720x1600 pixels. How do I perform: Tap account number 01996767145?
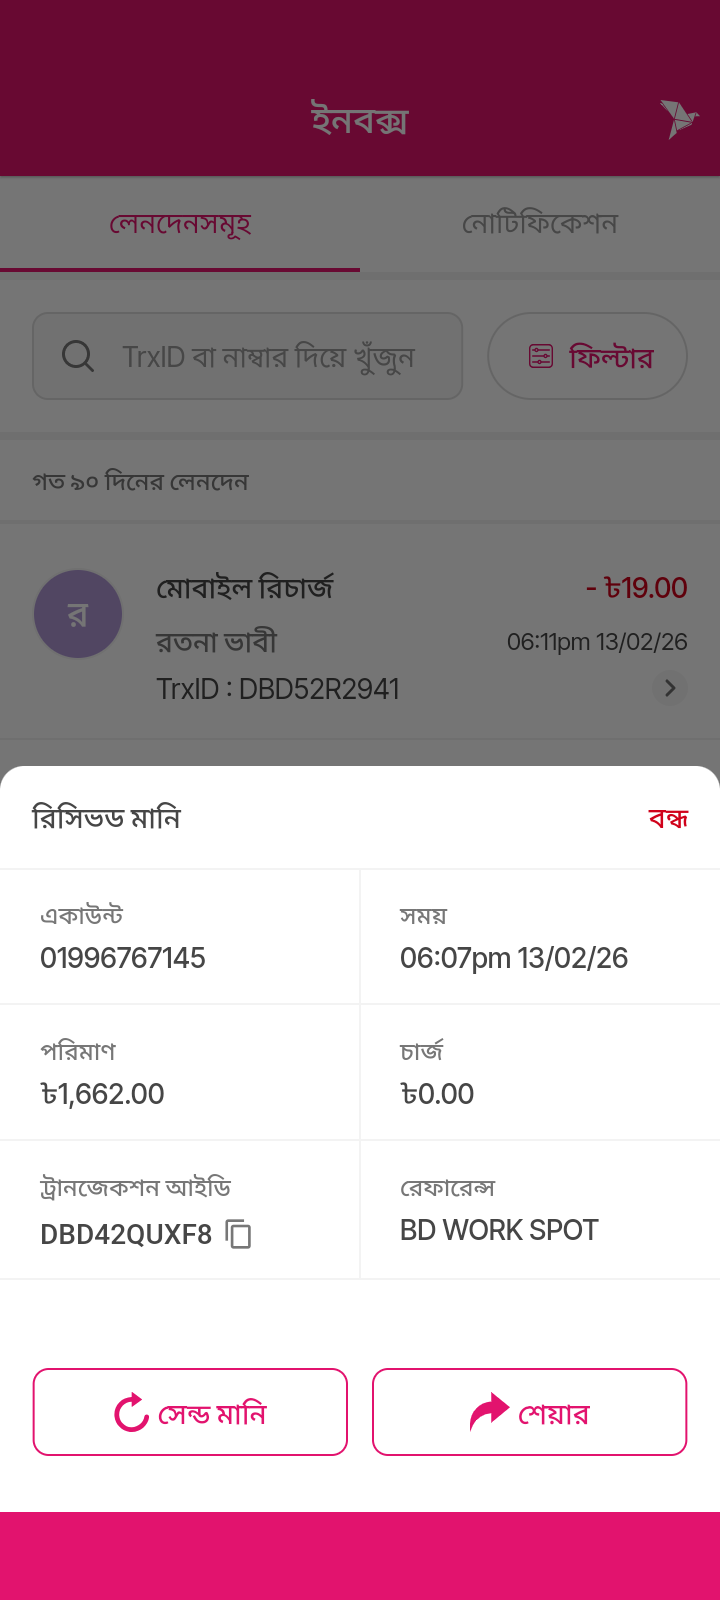123,958
